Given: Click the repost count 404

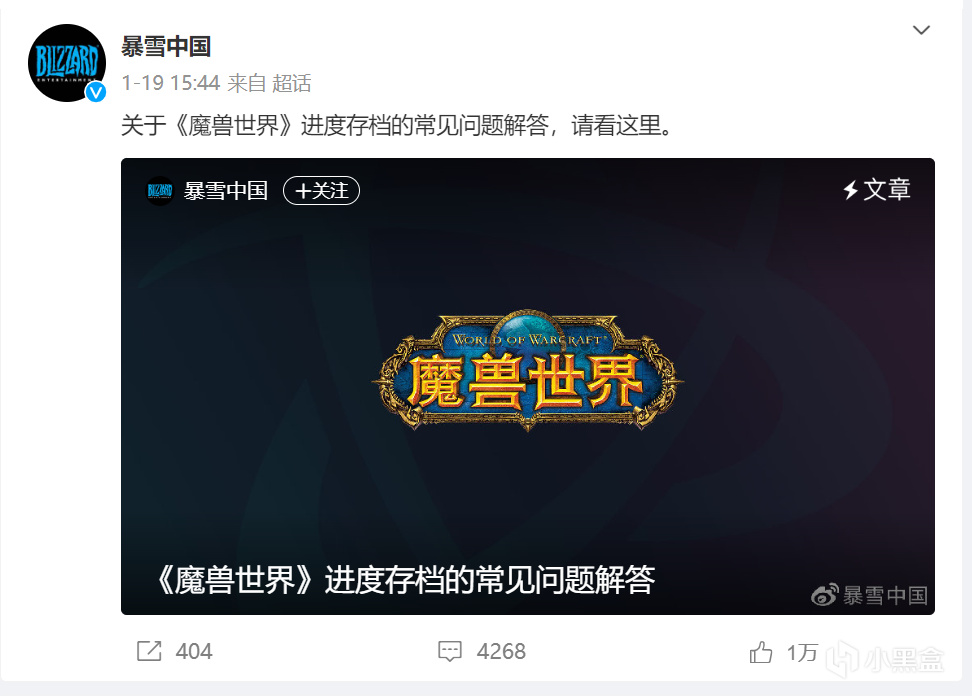Looking at the screenshot, I should 194,651.
